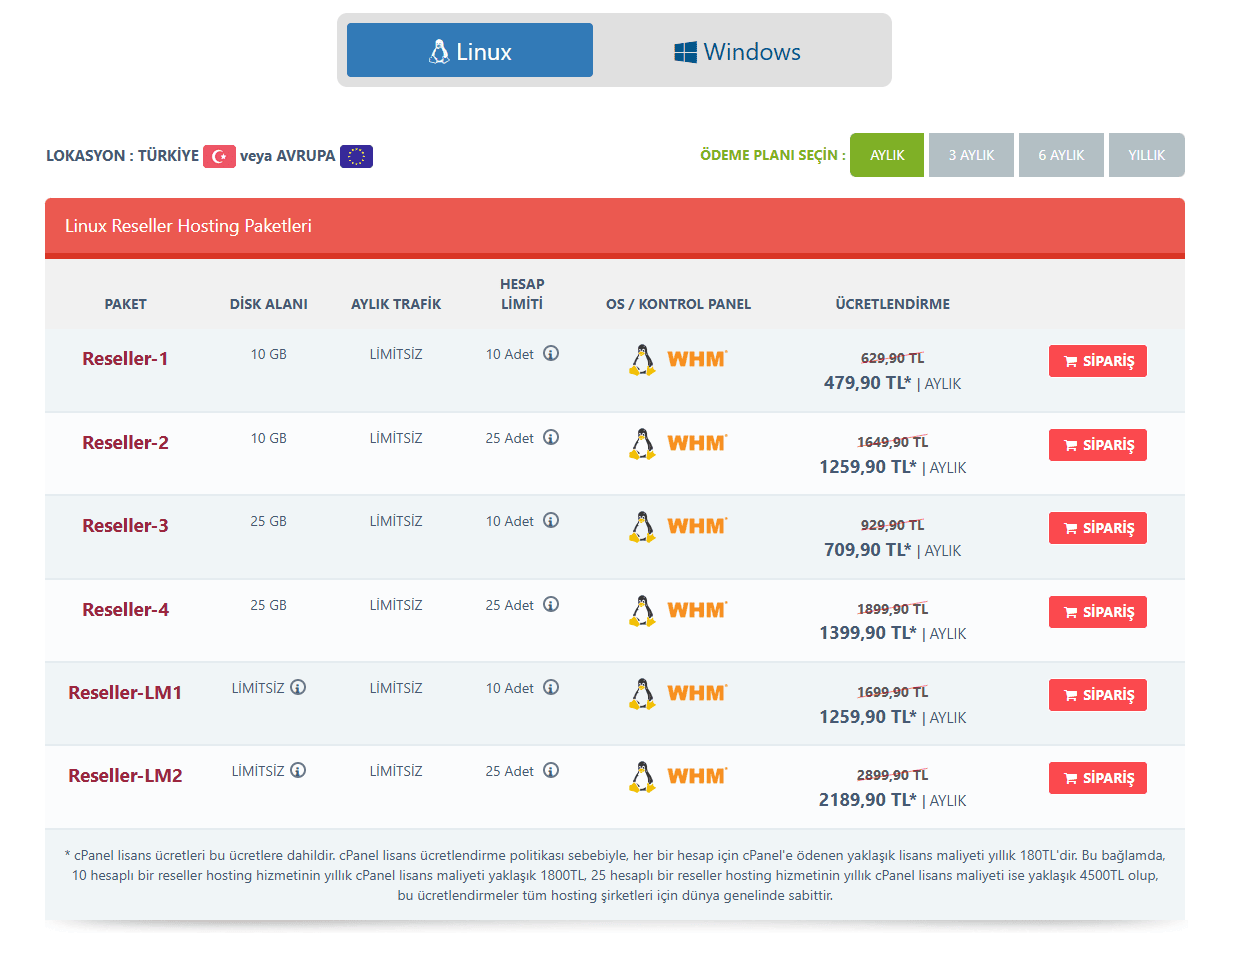Switch to the Windows hosting tab
The width and height of the screenshot is (1237, 970).
pyautogui.click(x=737, y=51)
